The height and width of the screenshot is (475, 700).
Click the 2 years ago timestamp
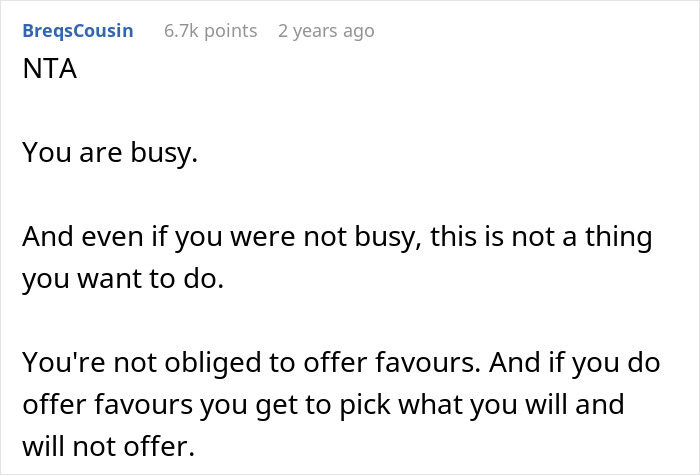tap(326, 31)
